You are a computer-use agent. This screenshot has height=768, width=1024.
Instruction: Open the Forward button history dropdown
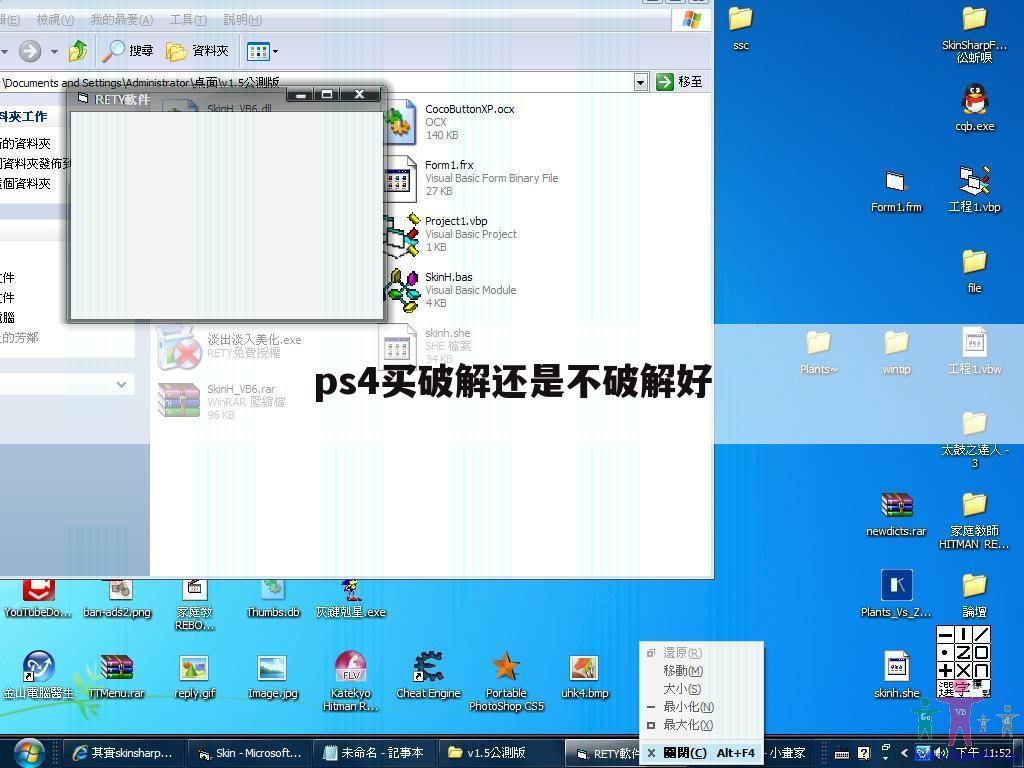coord(54,51)
